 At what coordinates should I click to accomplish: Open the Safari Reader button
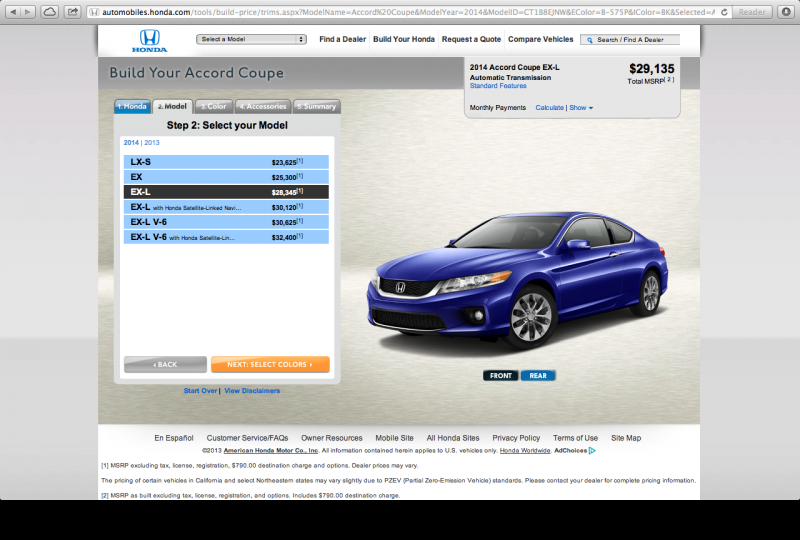coord(752,12)
